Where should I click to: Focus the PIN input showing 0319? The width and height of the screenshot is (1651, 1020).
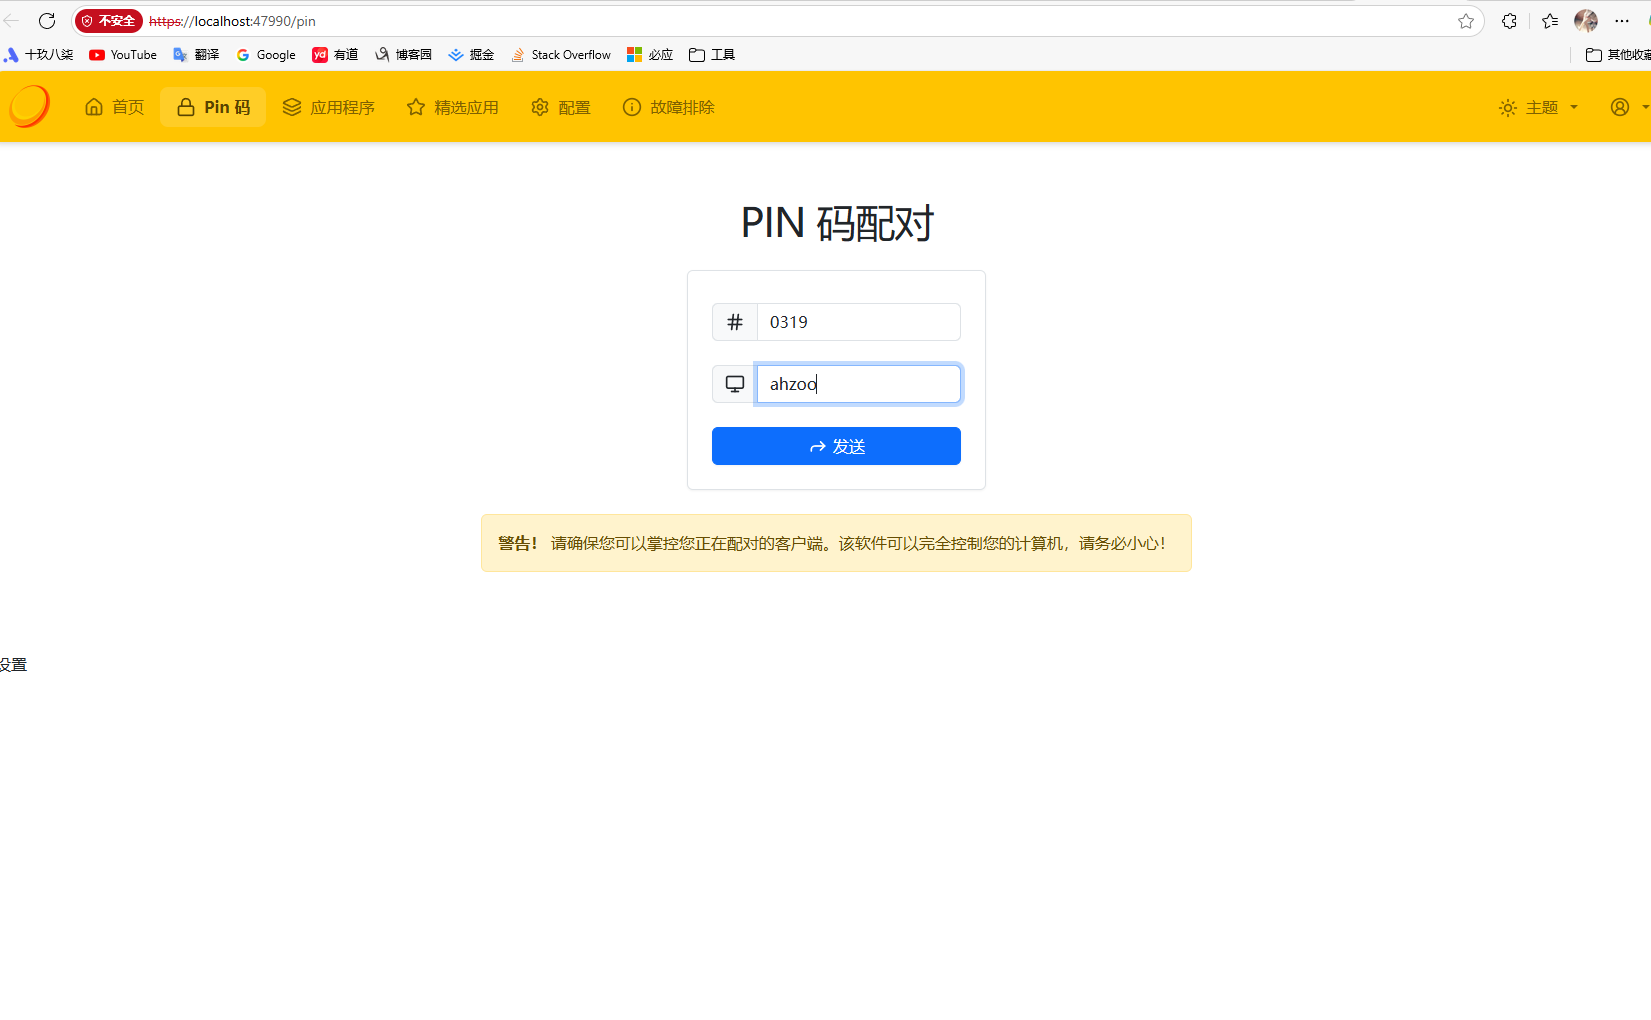pyautogui.click(x=859, y=322)
